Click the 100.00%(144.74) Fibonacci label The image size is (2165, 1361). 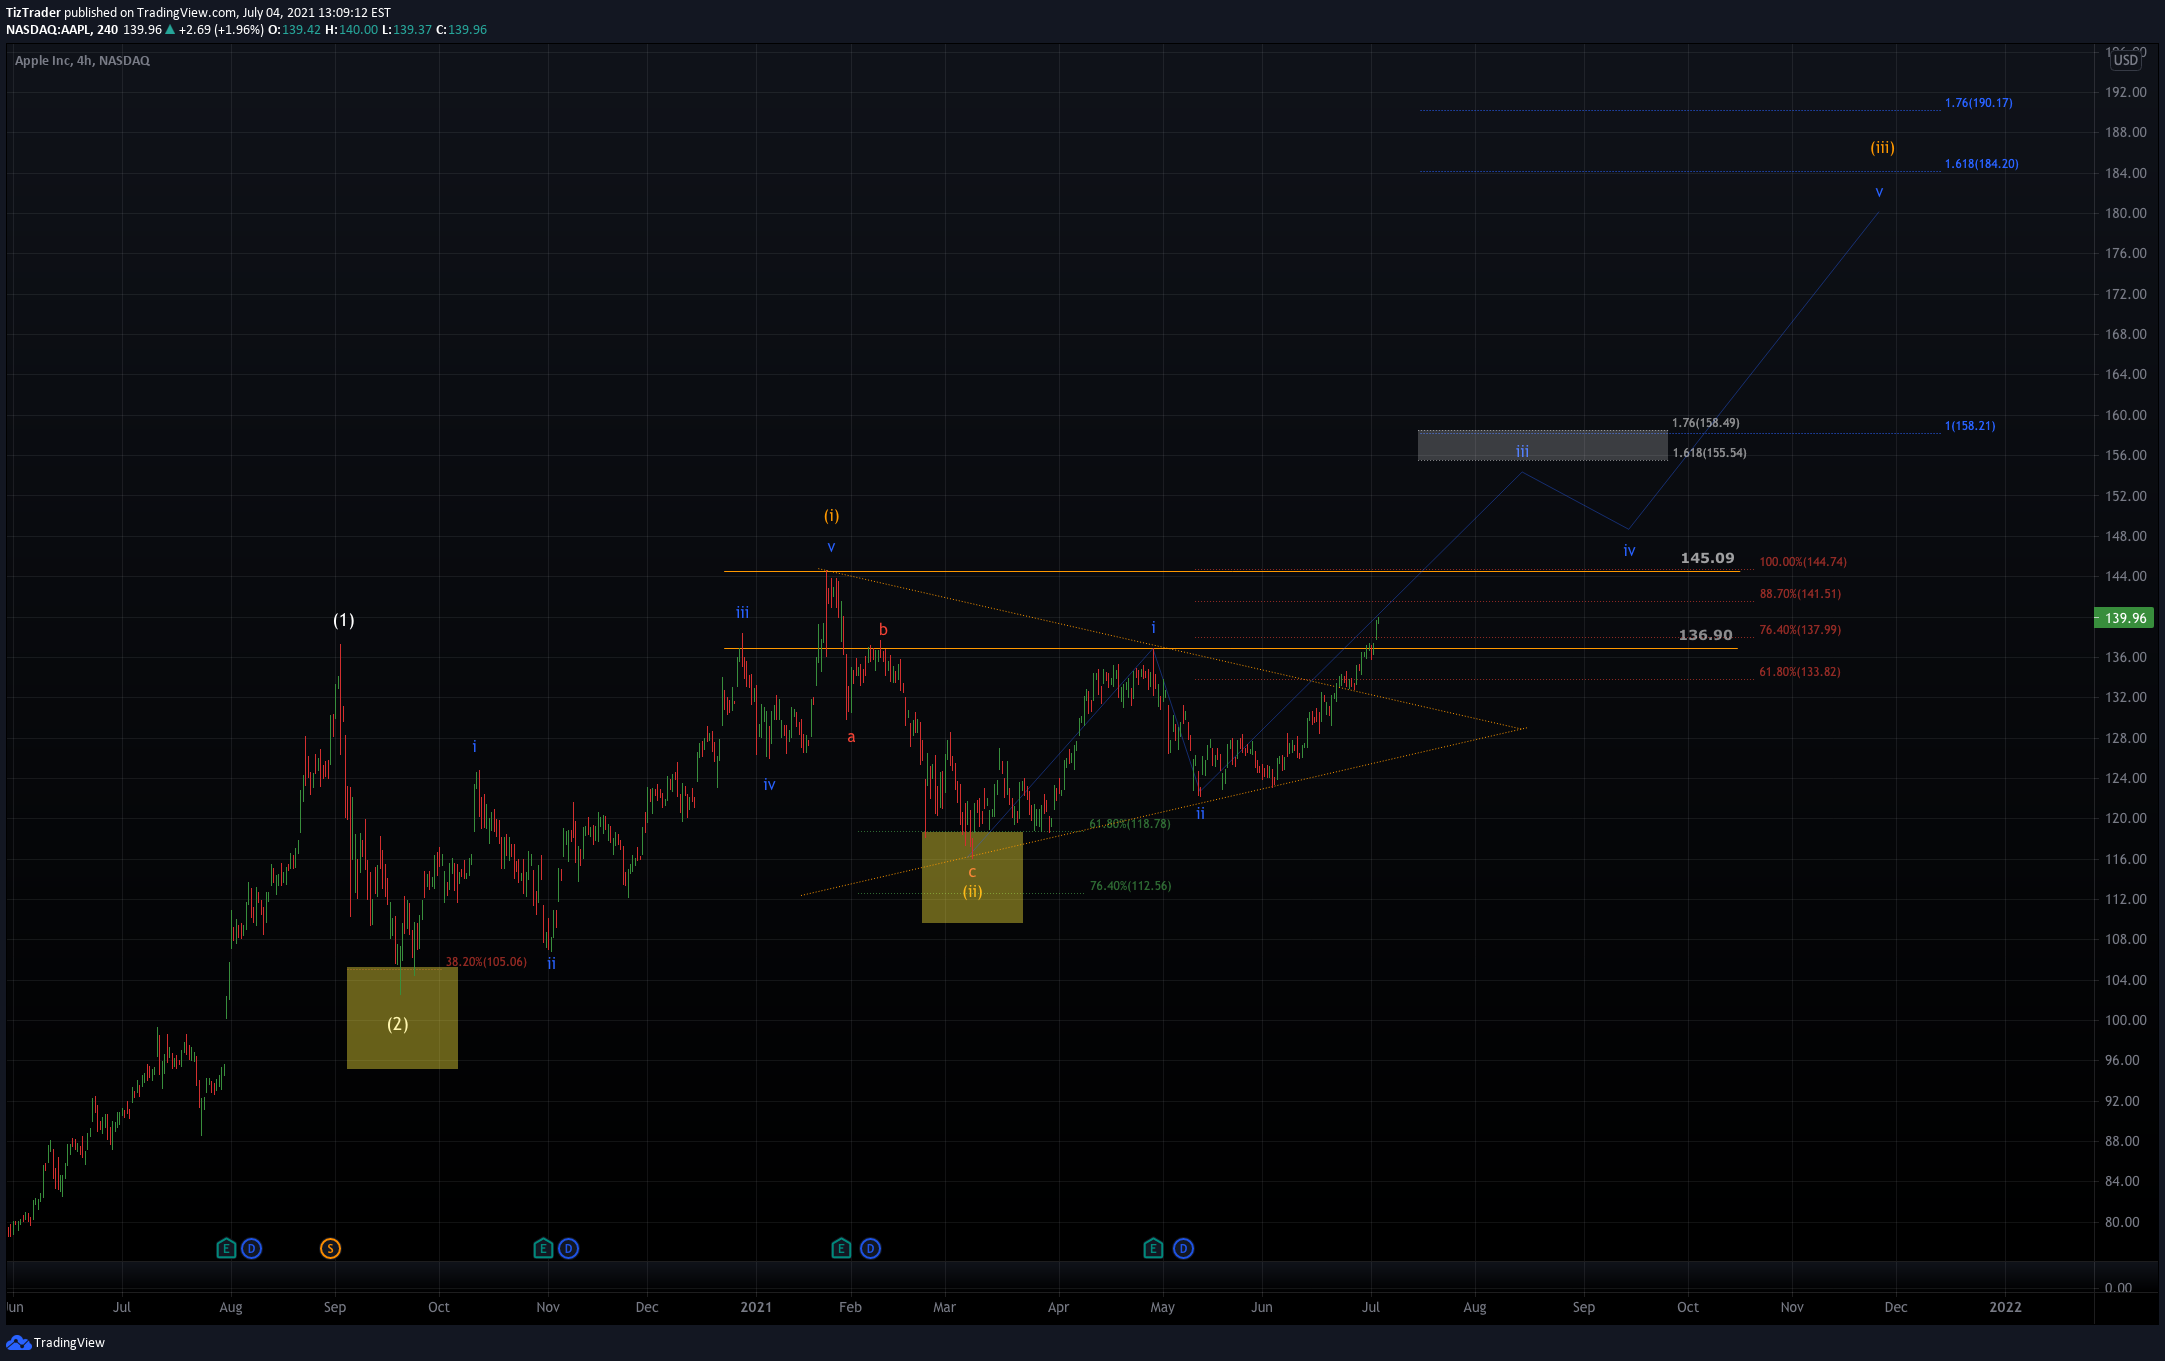coord(1803,561)
